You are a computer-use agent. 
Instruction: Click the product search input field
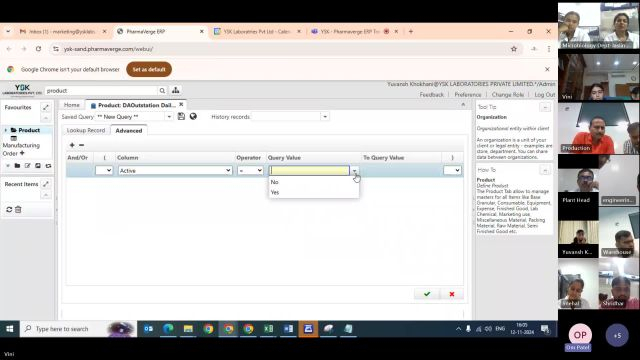pyautogui.click(x=101, y=91)
